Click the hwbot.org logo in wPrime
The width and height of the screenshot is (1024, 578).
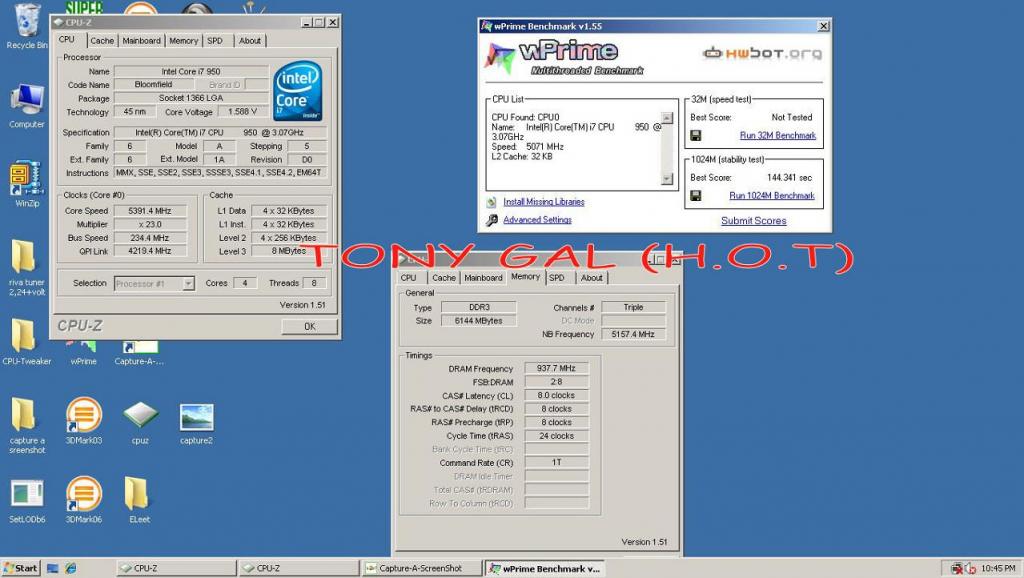pyautogui.click(x=762, y=53)
